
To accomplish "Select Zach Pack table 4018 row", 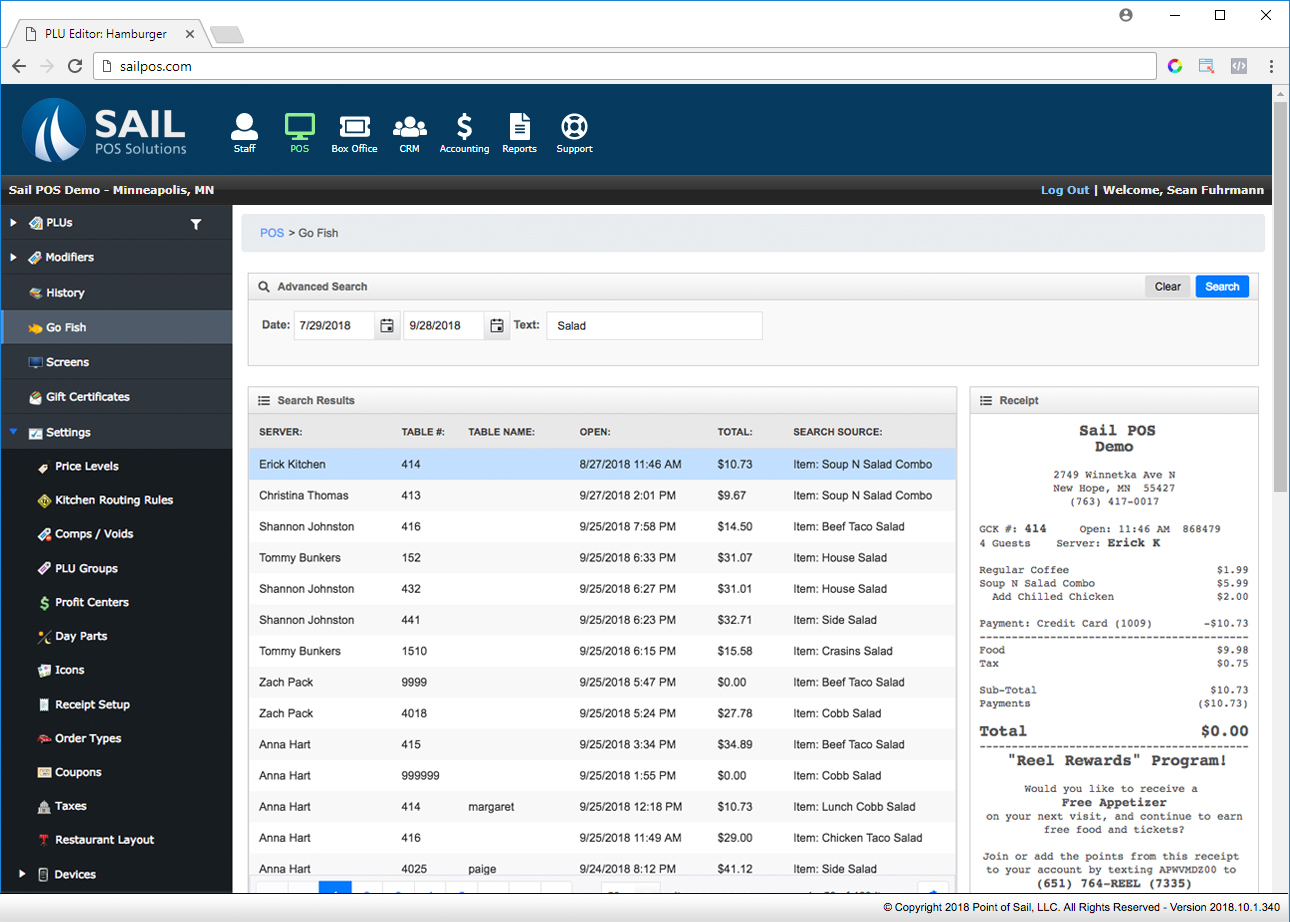I will pyautogui.click(x=602, y=713).
